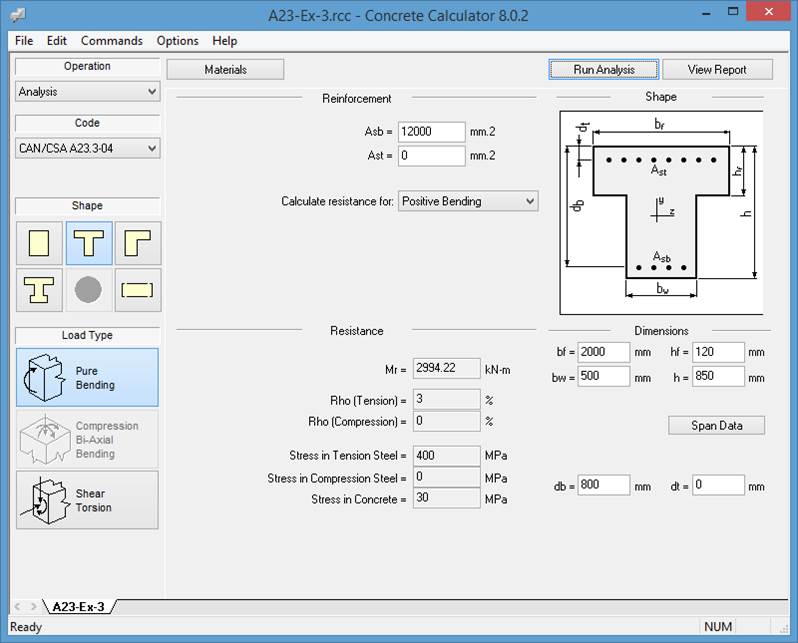Click the h dimension field
This screenshot has width=798, height=643.
tap(719, 376)
